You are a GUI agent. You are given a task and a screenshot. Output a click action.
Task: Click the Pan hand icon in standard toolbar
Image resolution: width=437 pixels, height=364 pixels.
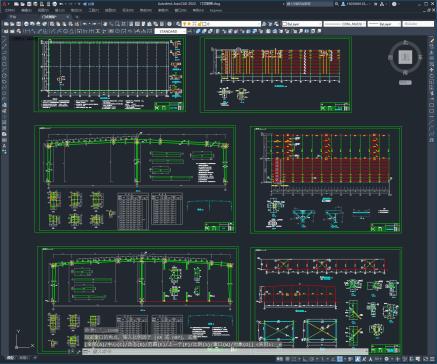tap(105, 24)
